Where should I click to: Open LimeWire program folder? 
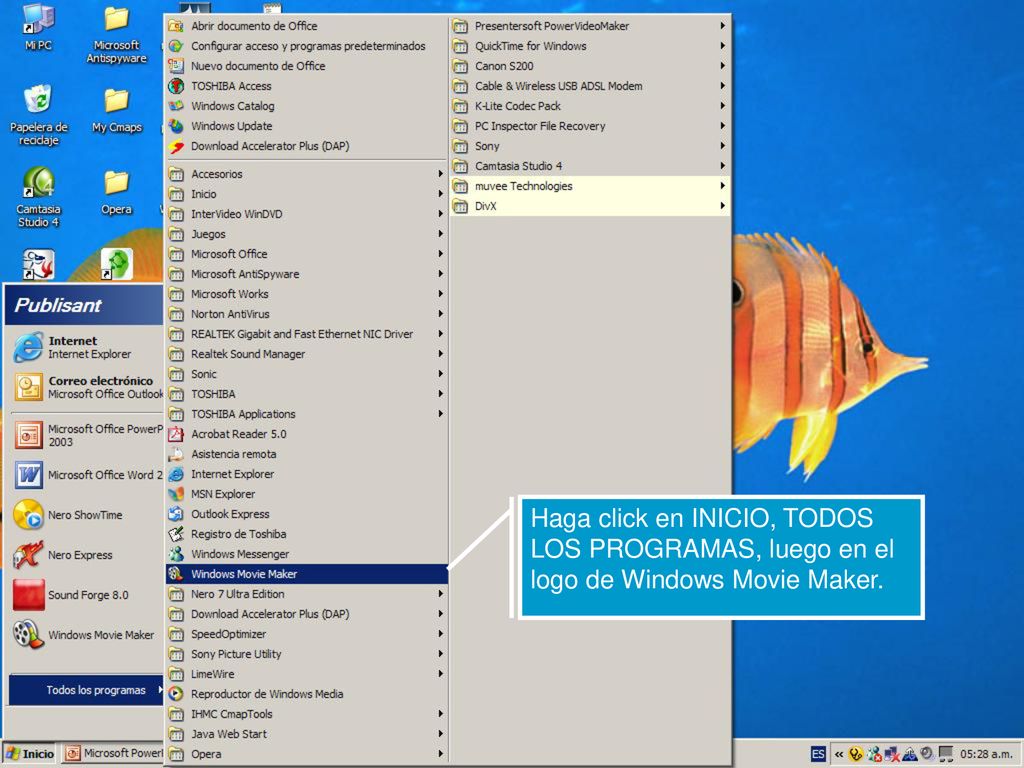click(306, 674)
